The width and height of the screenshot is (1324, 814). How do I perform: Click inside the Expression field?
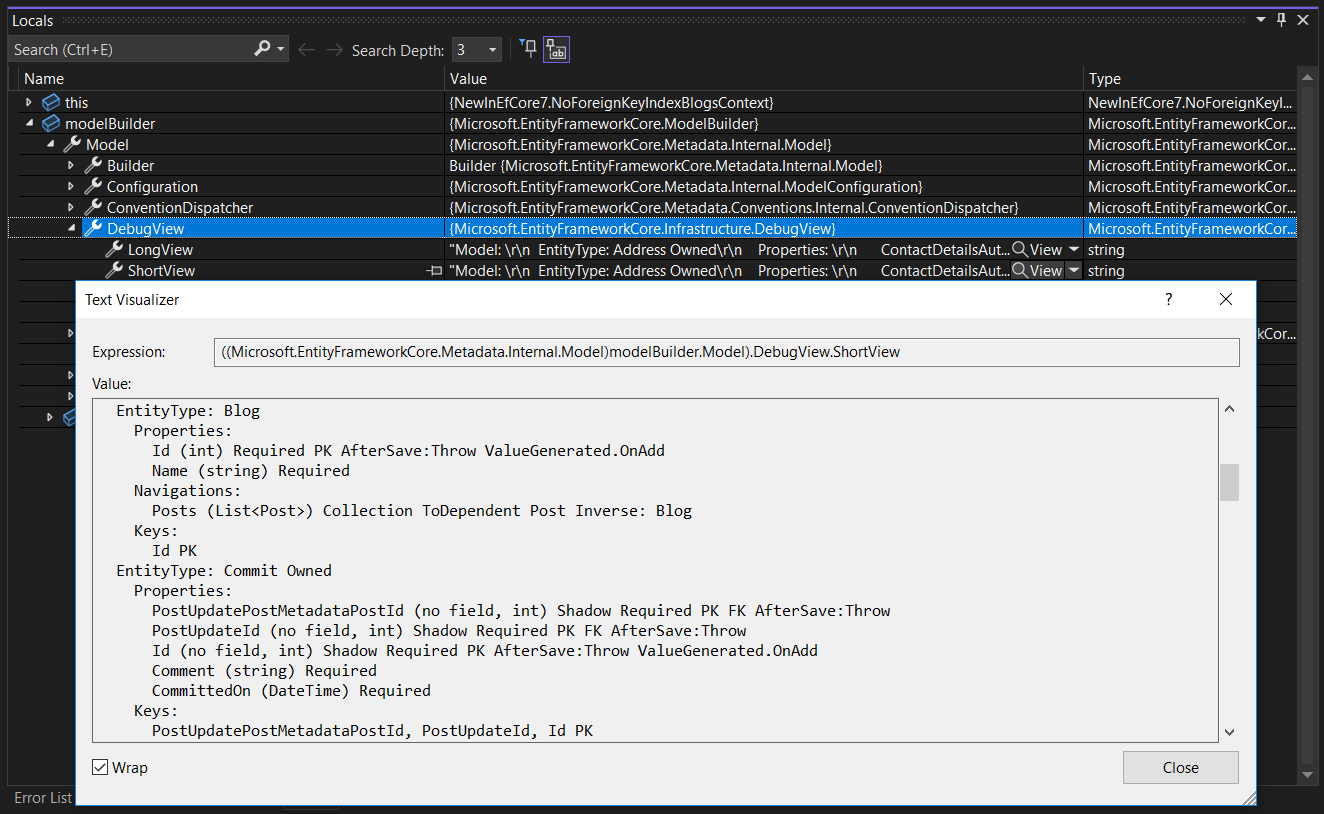tap(700, 351)
